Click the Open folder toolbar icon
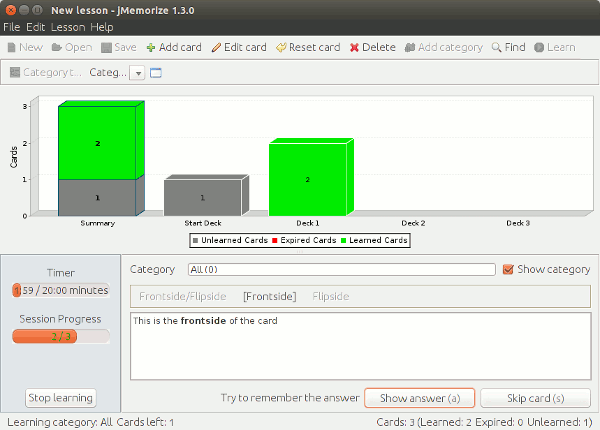Screen dimensions: 600x430 [x=57, y=47]
